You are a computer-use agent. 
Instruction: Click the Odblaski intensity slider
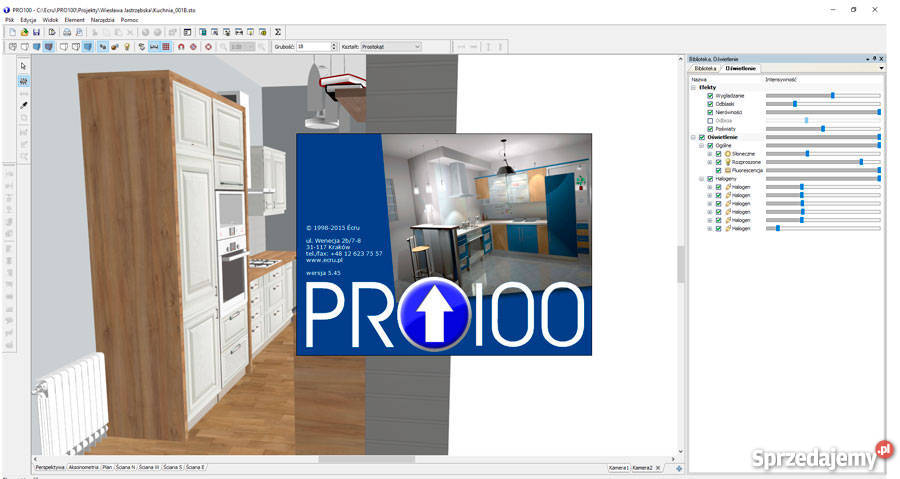pyautogui.click(x=823, y=104)
